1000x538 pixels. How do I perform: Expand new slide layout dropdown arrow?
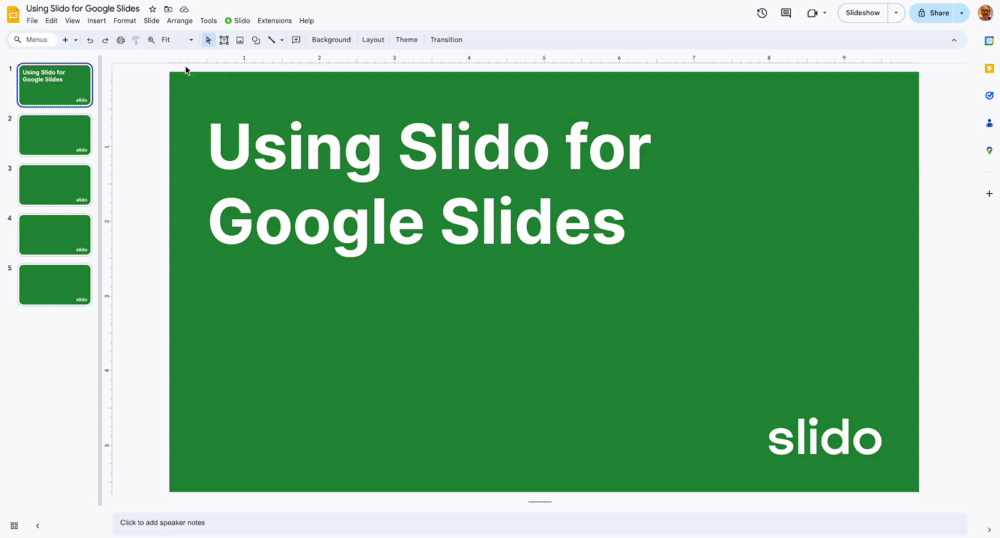(75, 40)
